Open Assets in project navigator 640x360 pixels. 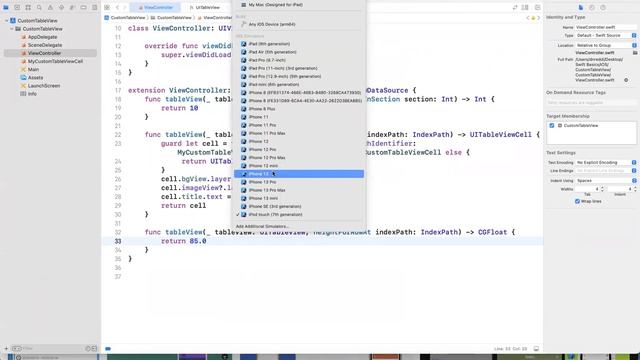point(35,78)
